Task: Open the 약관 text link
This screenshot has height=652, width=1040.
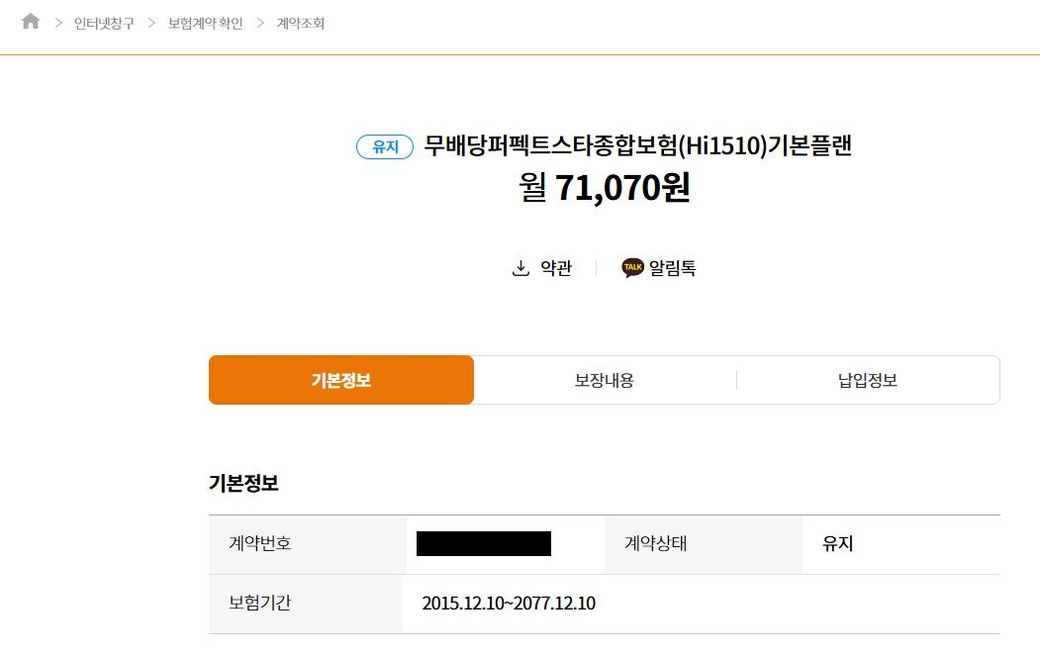Action: click(x=556, y=268)
